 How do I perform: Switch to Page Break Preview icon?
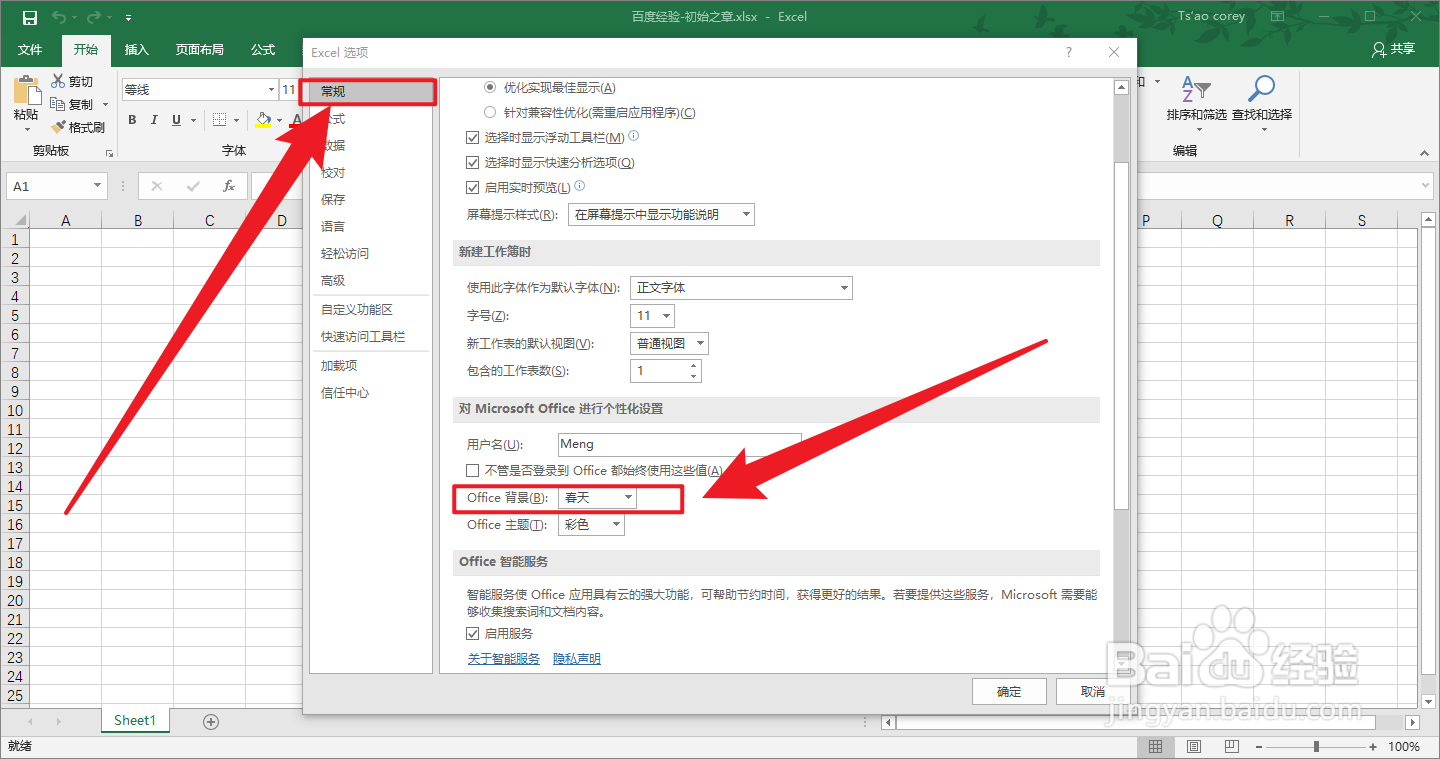[x=1232, y=747]
